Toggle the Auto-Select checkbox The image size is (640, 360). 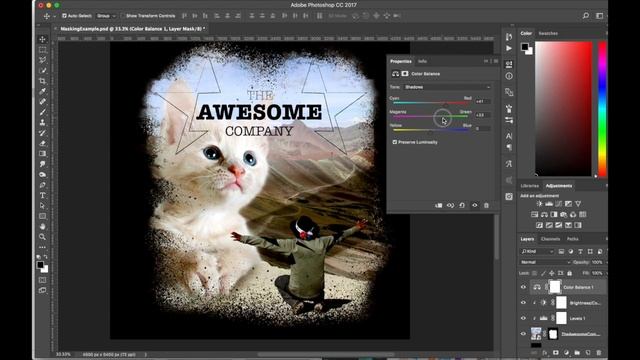64,16
